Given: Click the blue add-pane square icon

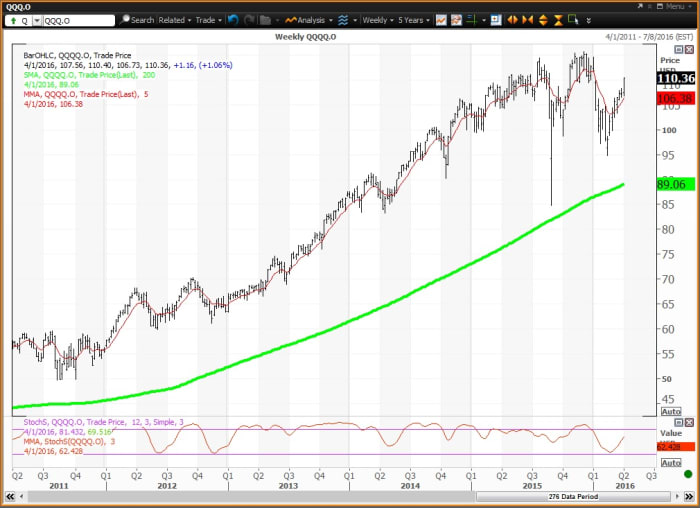Looking at the screenshot, I should pyautogui.click(x=496, y=20).
